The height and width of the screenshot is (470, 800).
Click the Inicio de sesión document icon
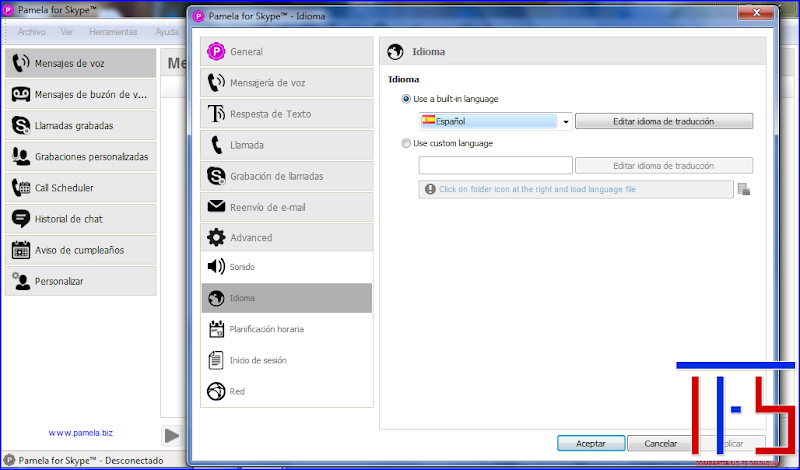tap(216, 360)
